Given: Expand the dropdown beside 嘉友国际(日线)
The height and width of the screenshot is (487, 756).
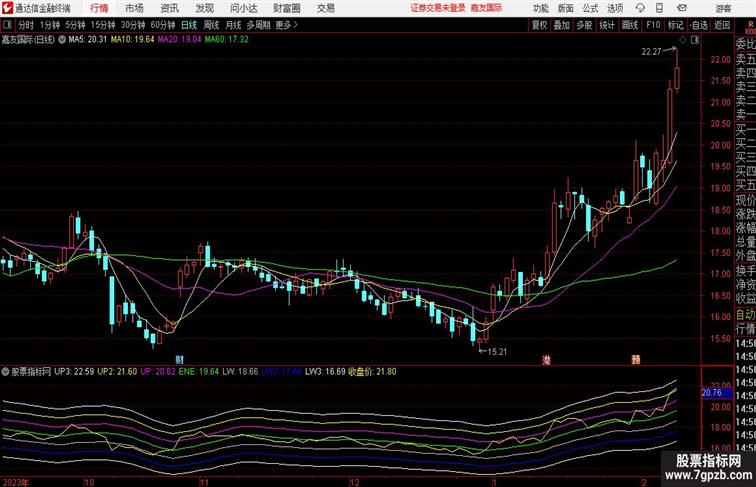Looking at the screenshot, I should 62,40.
